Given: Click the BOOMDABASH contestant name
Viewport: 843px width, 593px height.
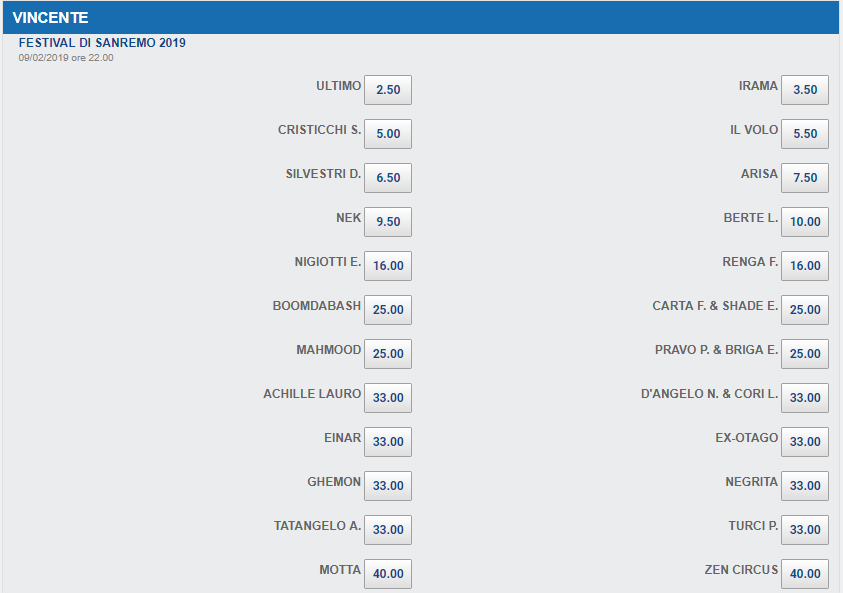Looking at the screenshot, I should [317, 306].
